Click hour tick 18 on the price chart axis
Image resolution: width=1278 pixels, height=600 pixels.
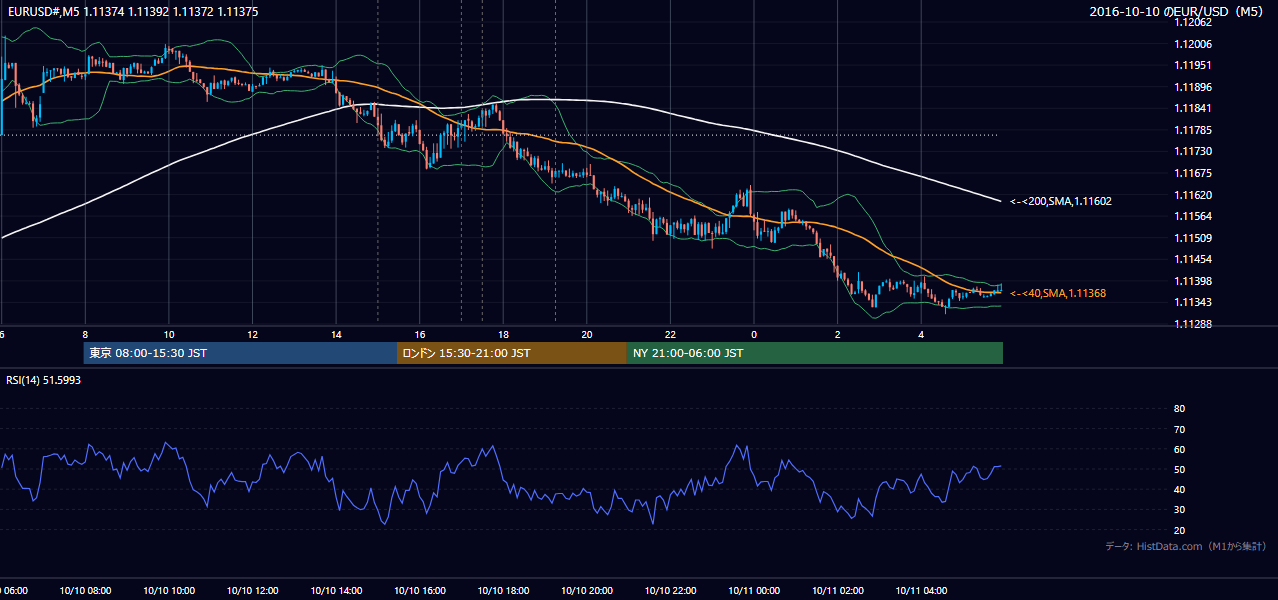(503, 334)
